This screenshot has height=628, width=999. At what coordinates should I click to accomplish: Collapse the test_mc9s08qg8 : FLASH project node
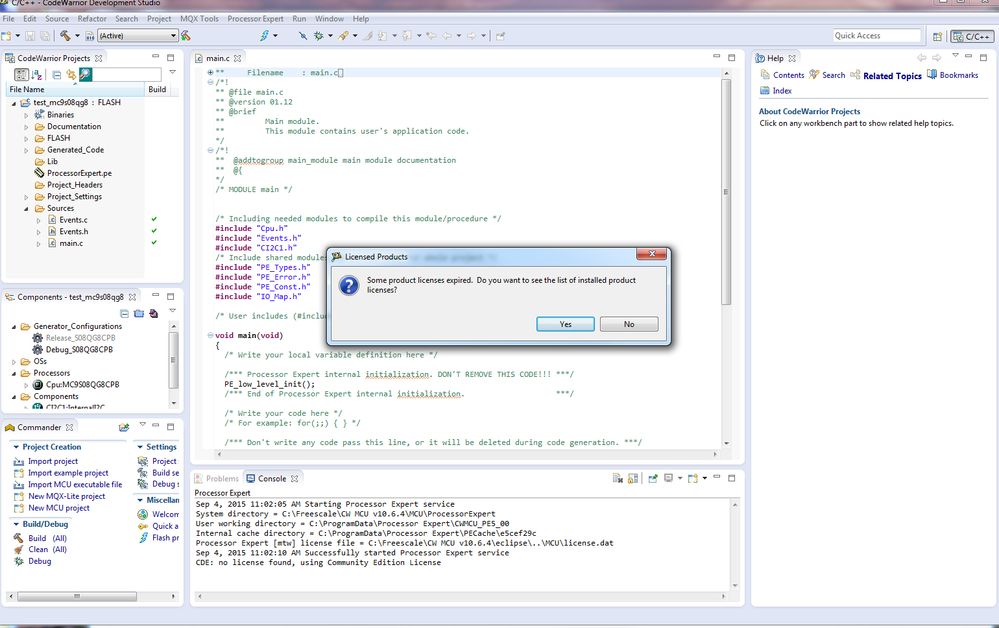14,103
